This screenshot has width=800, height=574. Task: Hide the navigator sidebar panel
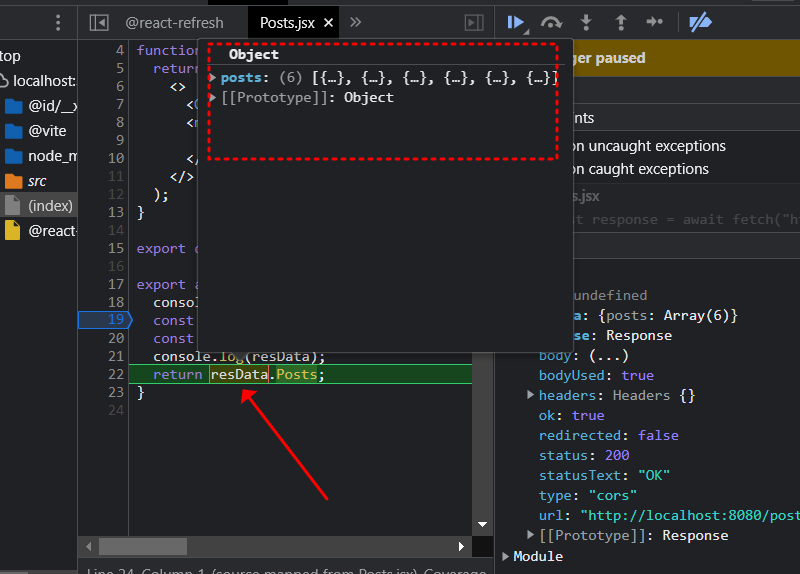(x=99, y=22)
